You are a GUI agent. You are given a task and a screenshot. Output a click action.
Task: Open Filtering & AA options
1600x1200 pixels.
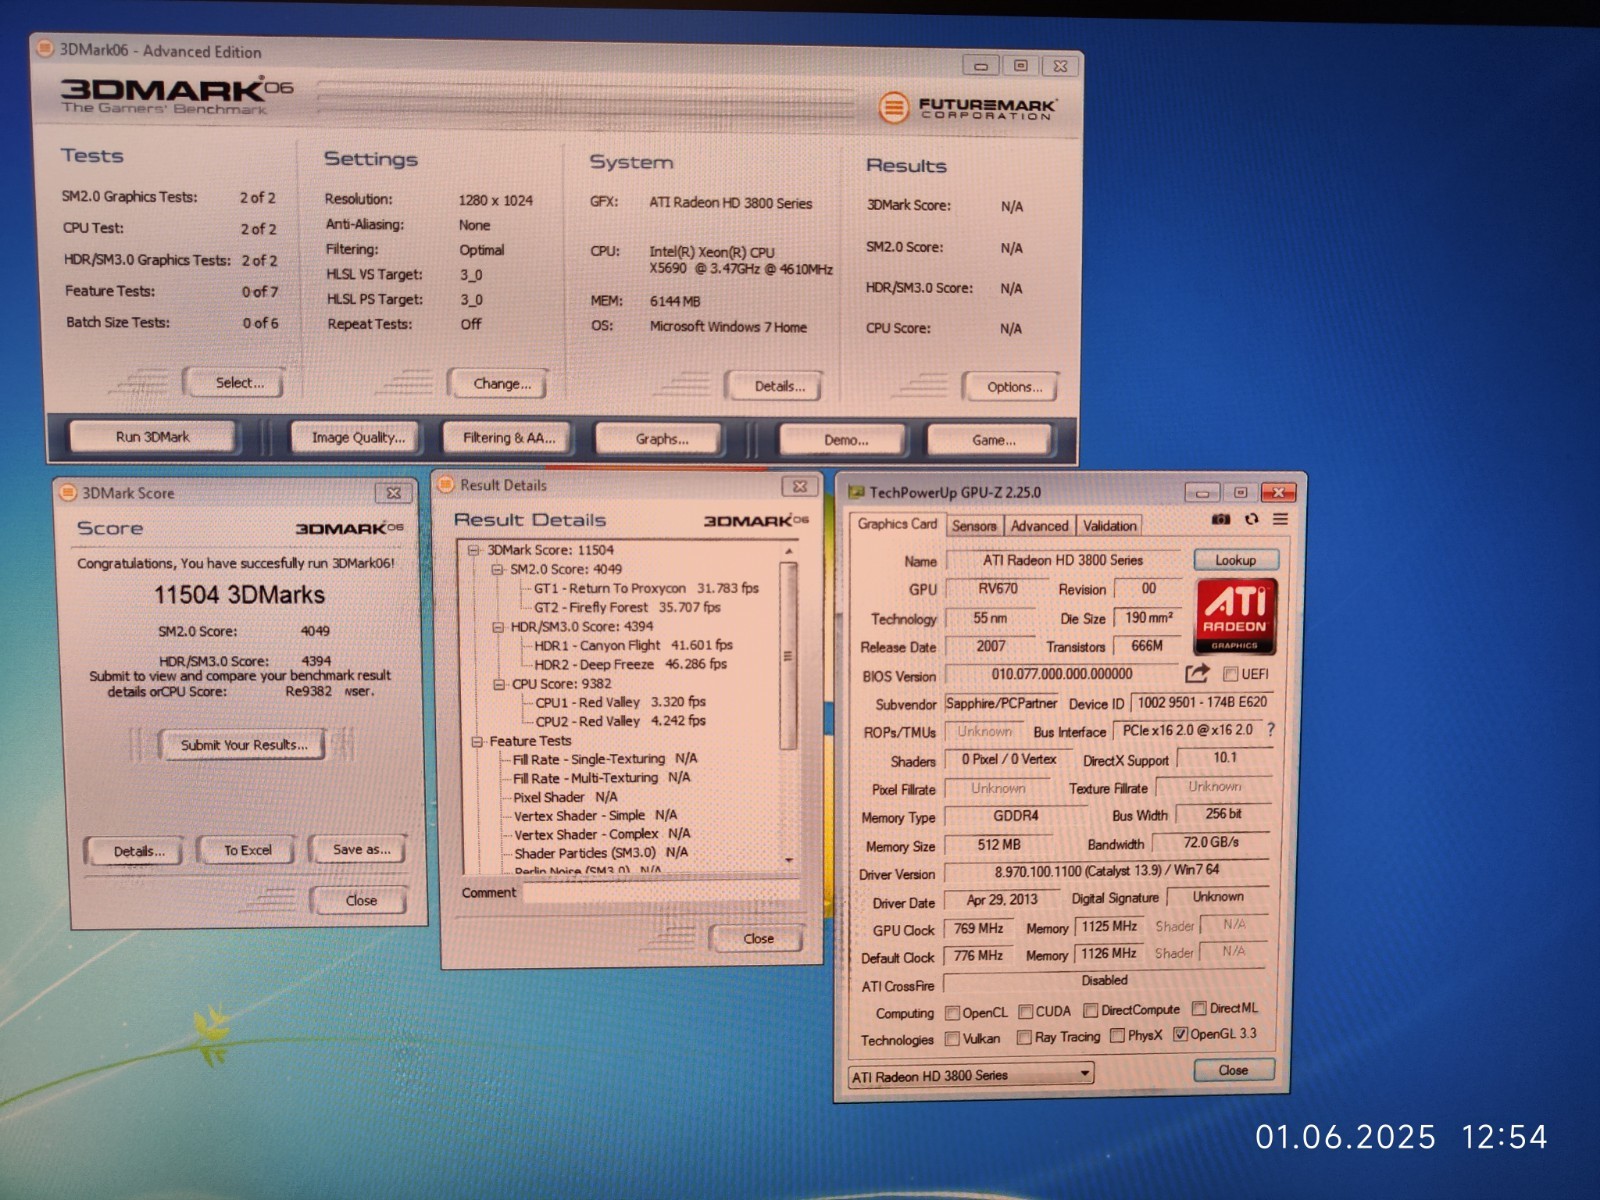coord(509,438)
